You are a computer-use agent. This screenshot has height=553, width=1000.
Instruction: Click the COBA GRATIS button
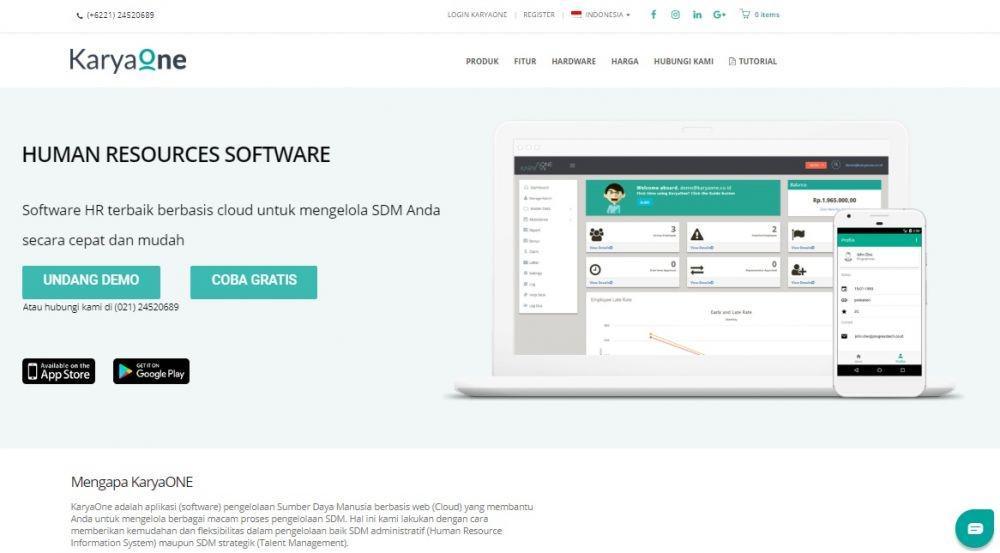click(254, 282)
